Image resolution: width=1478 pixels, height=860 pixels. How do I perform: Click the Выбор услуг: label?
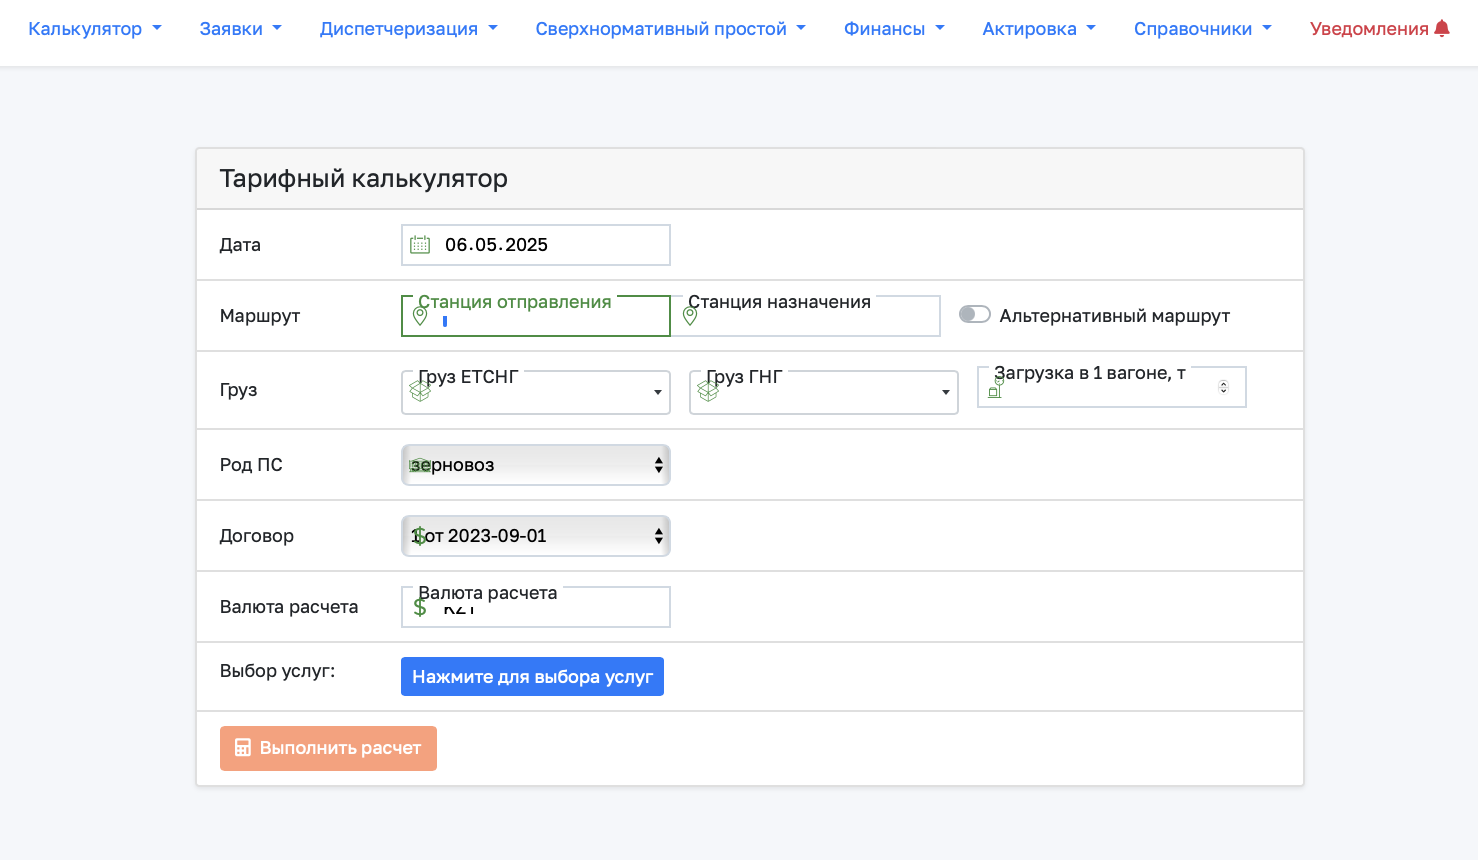pos(278,671)
